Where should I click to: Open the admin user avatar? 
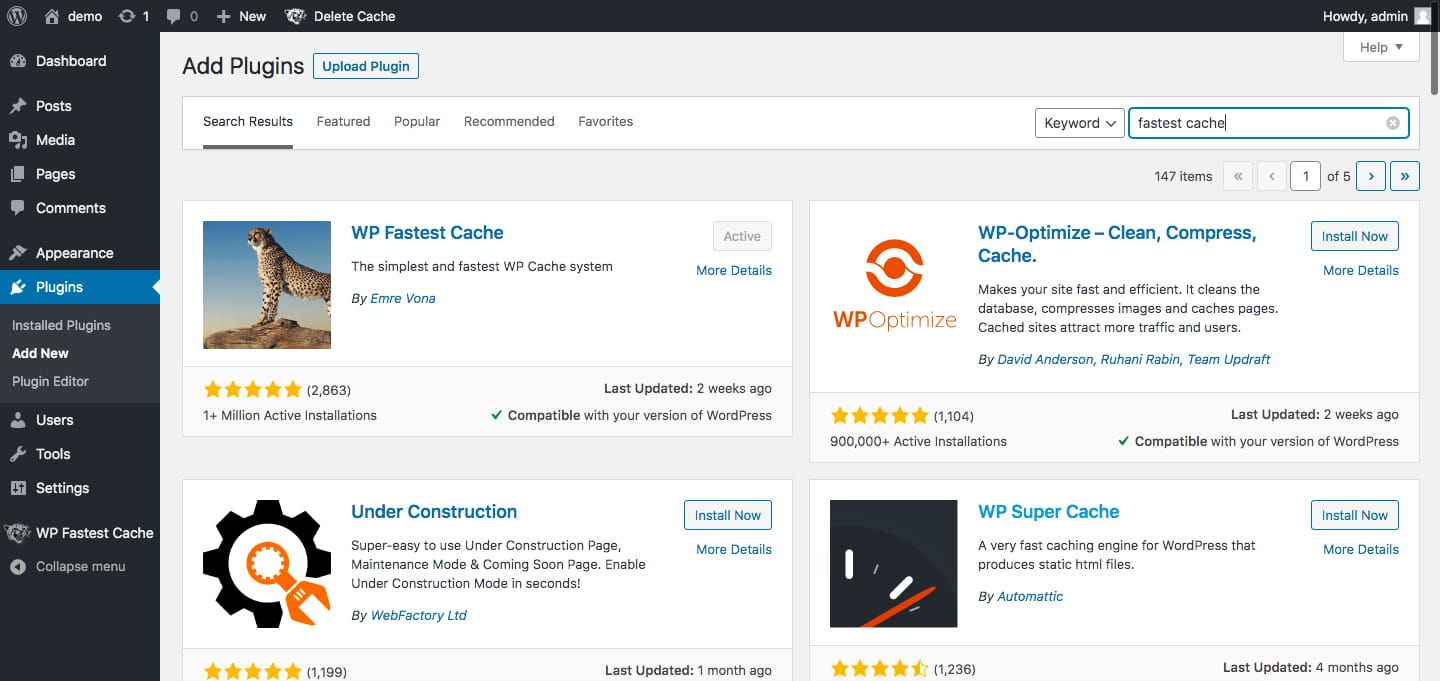click(1422, 16)
